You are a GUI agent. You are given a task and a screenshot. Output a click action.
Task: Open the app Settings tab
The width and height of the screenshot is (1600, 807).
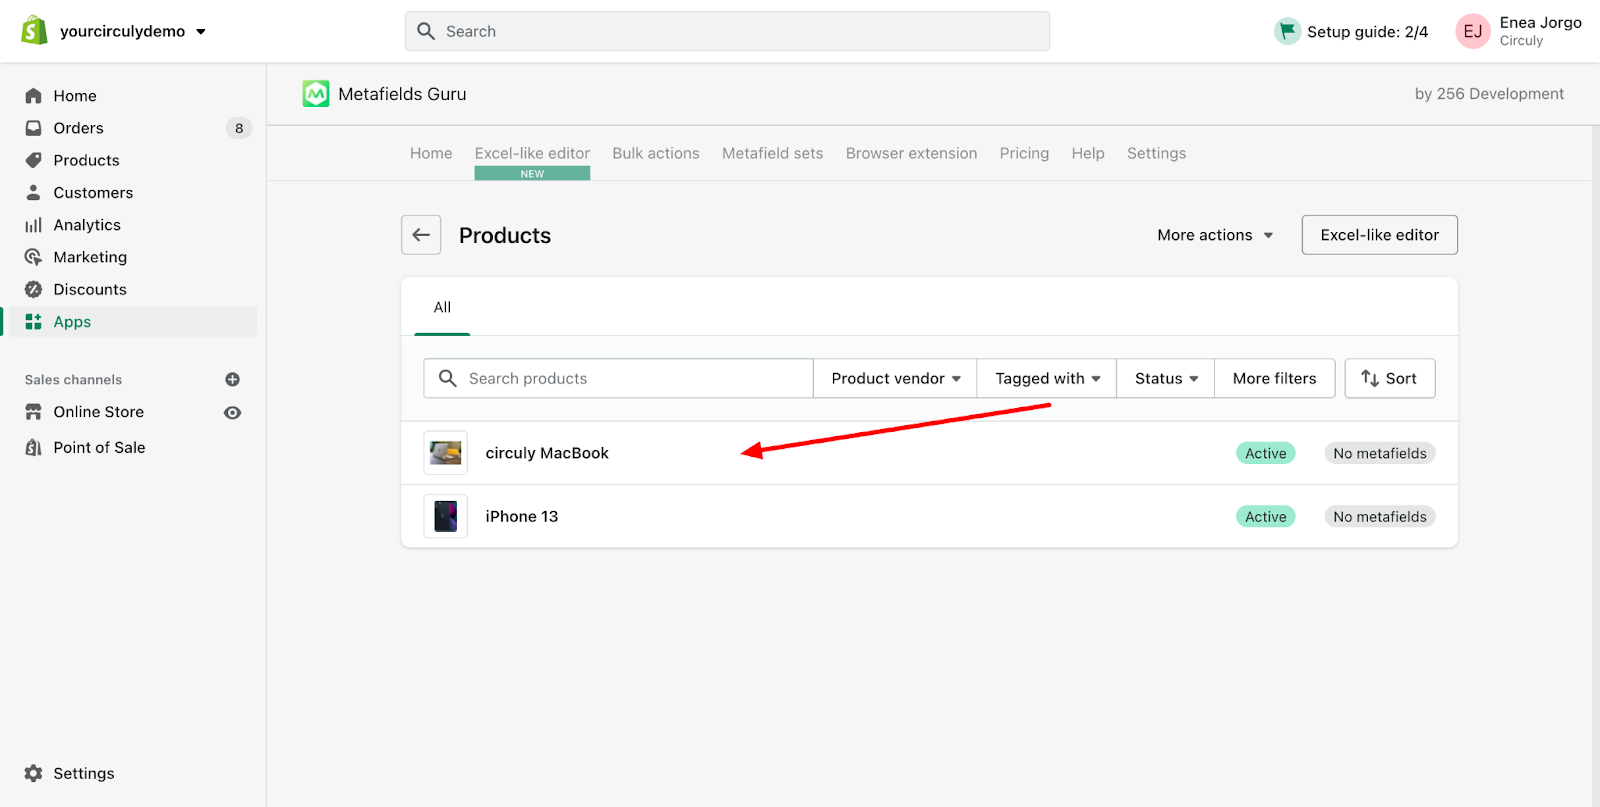click(x=1156, y=153)
